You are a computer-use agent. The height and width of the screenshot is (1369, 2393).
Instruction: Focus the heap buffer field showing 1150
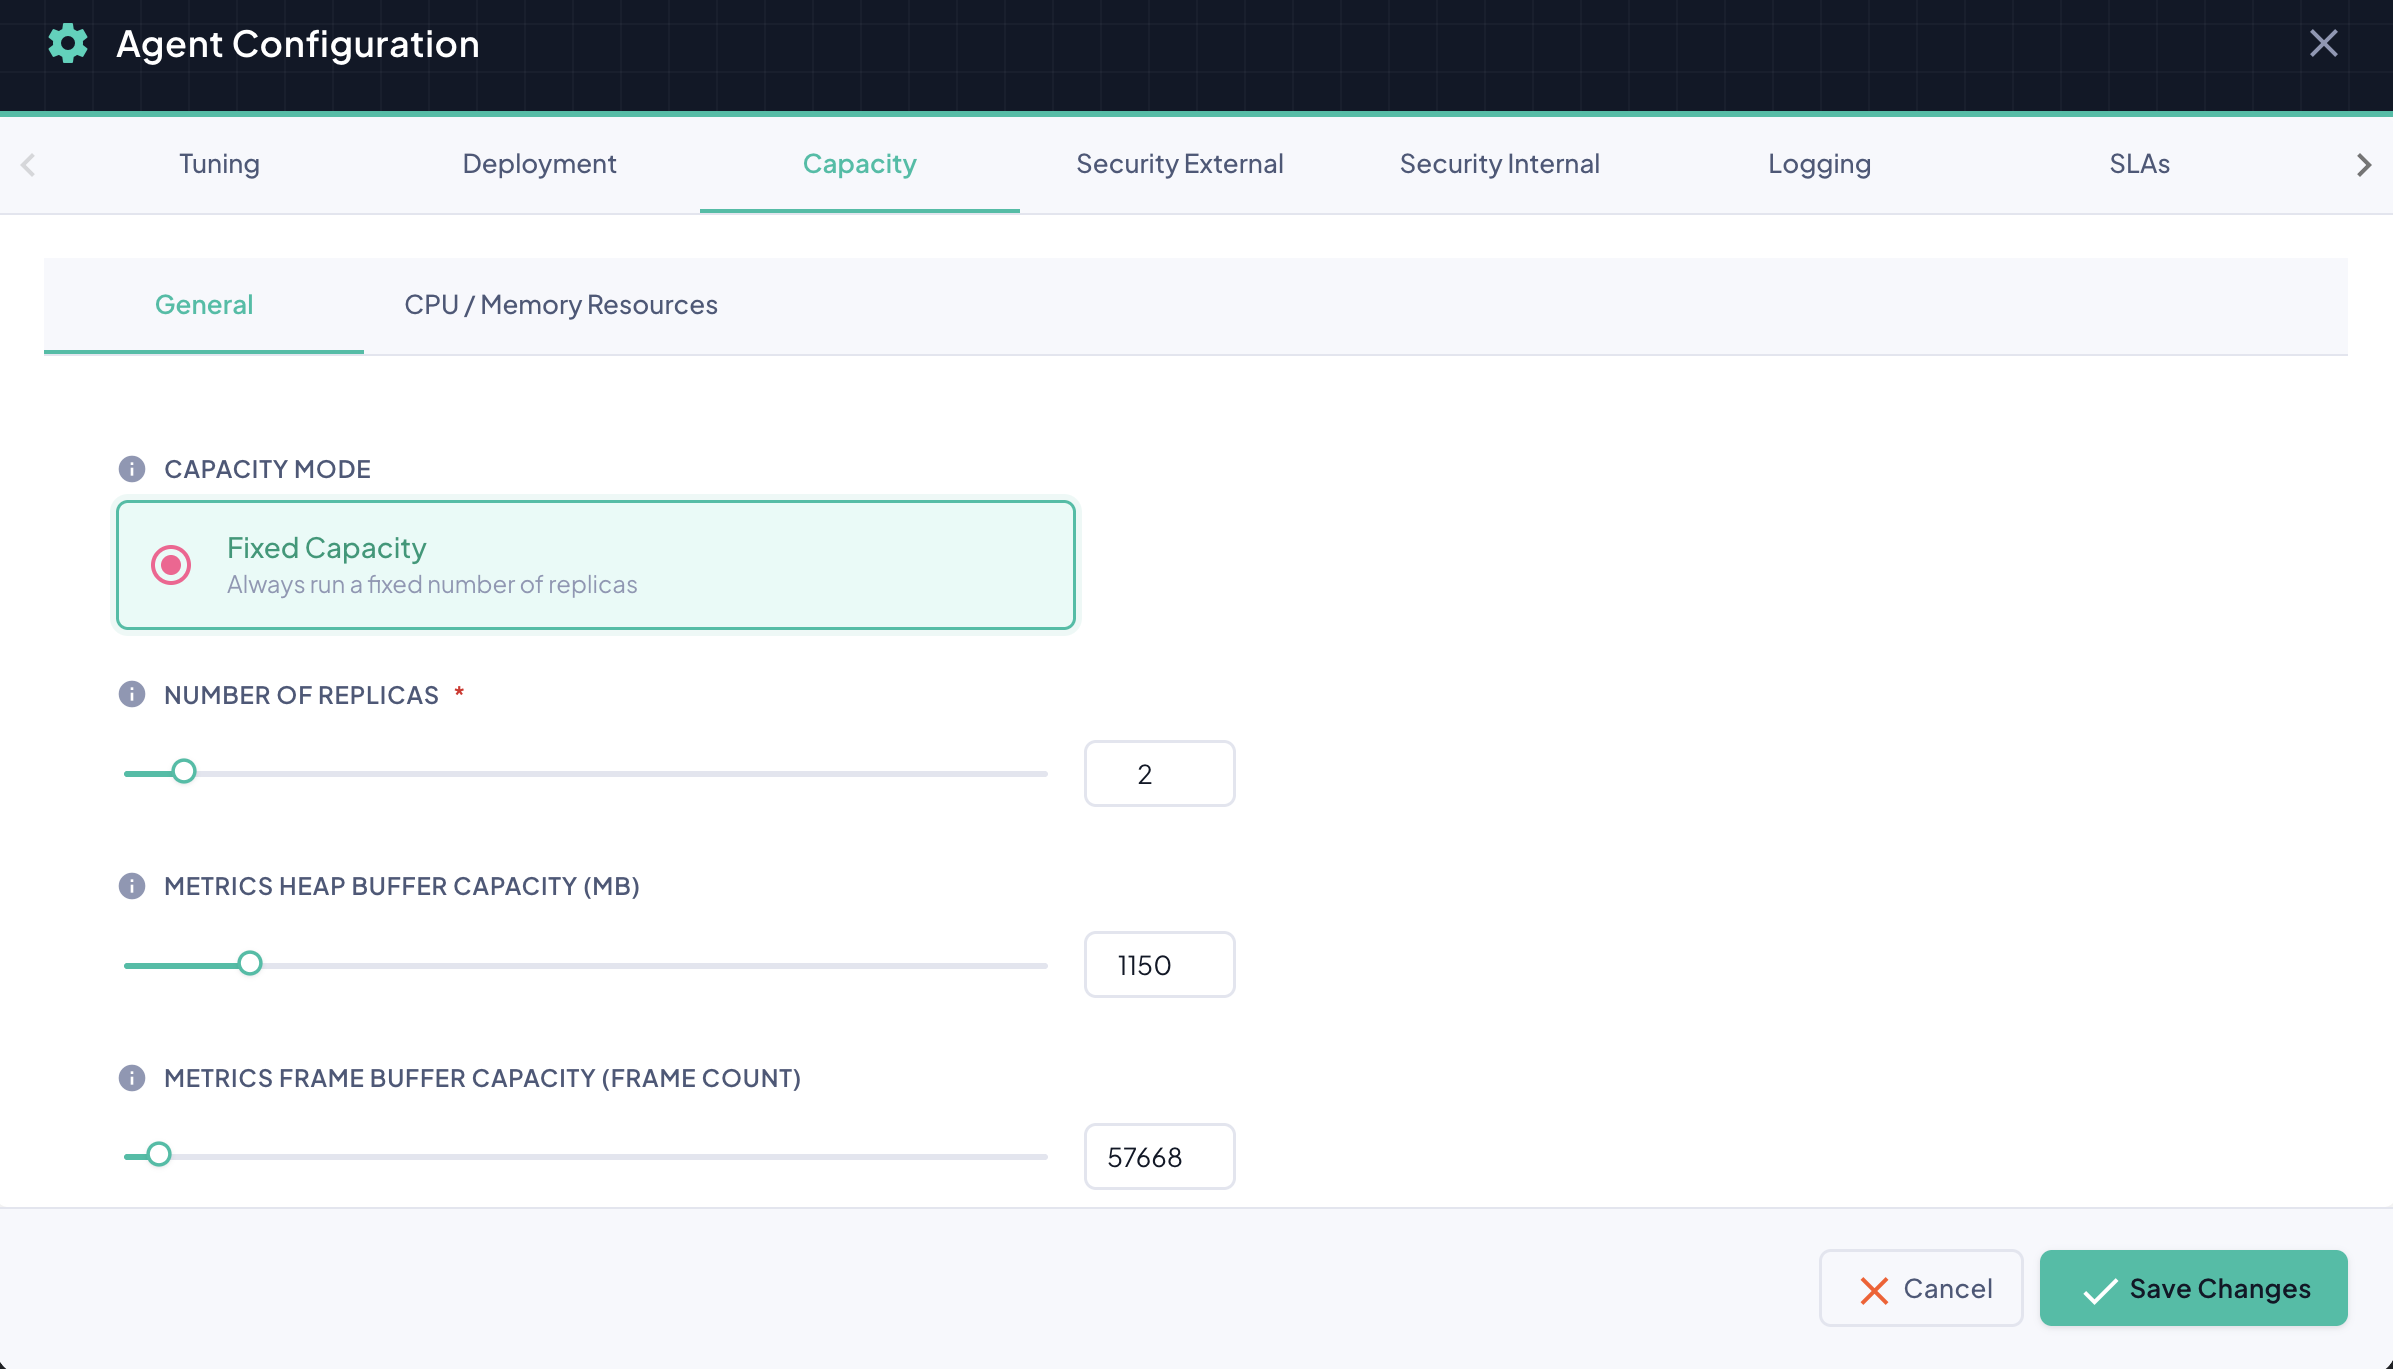(1160, 965)
